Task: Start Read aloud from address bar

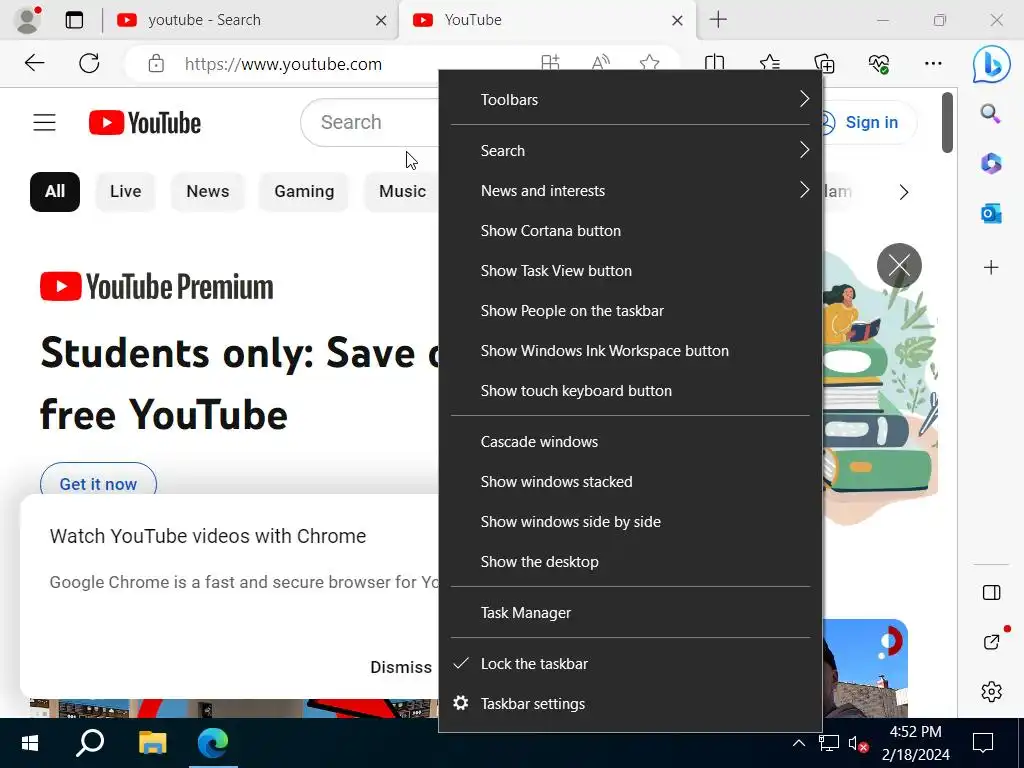Action: coord(600,63)
